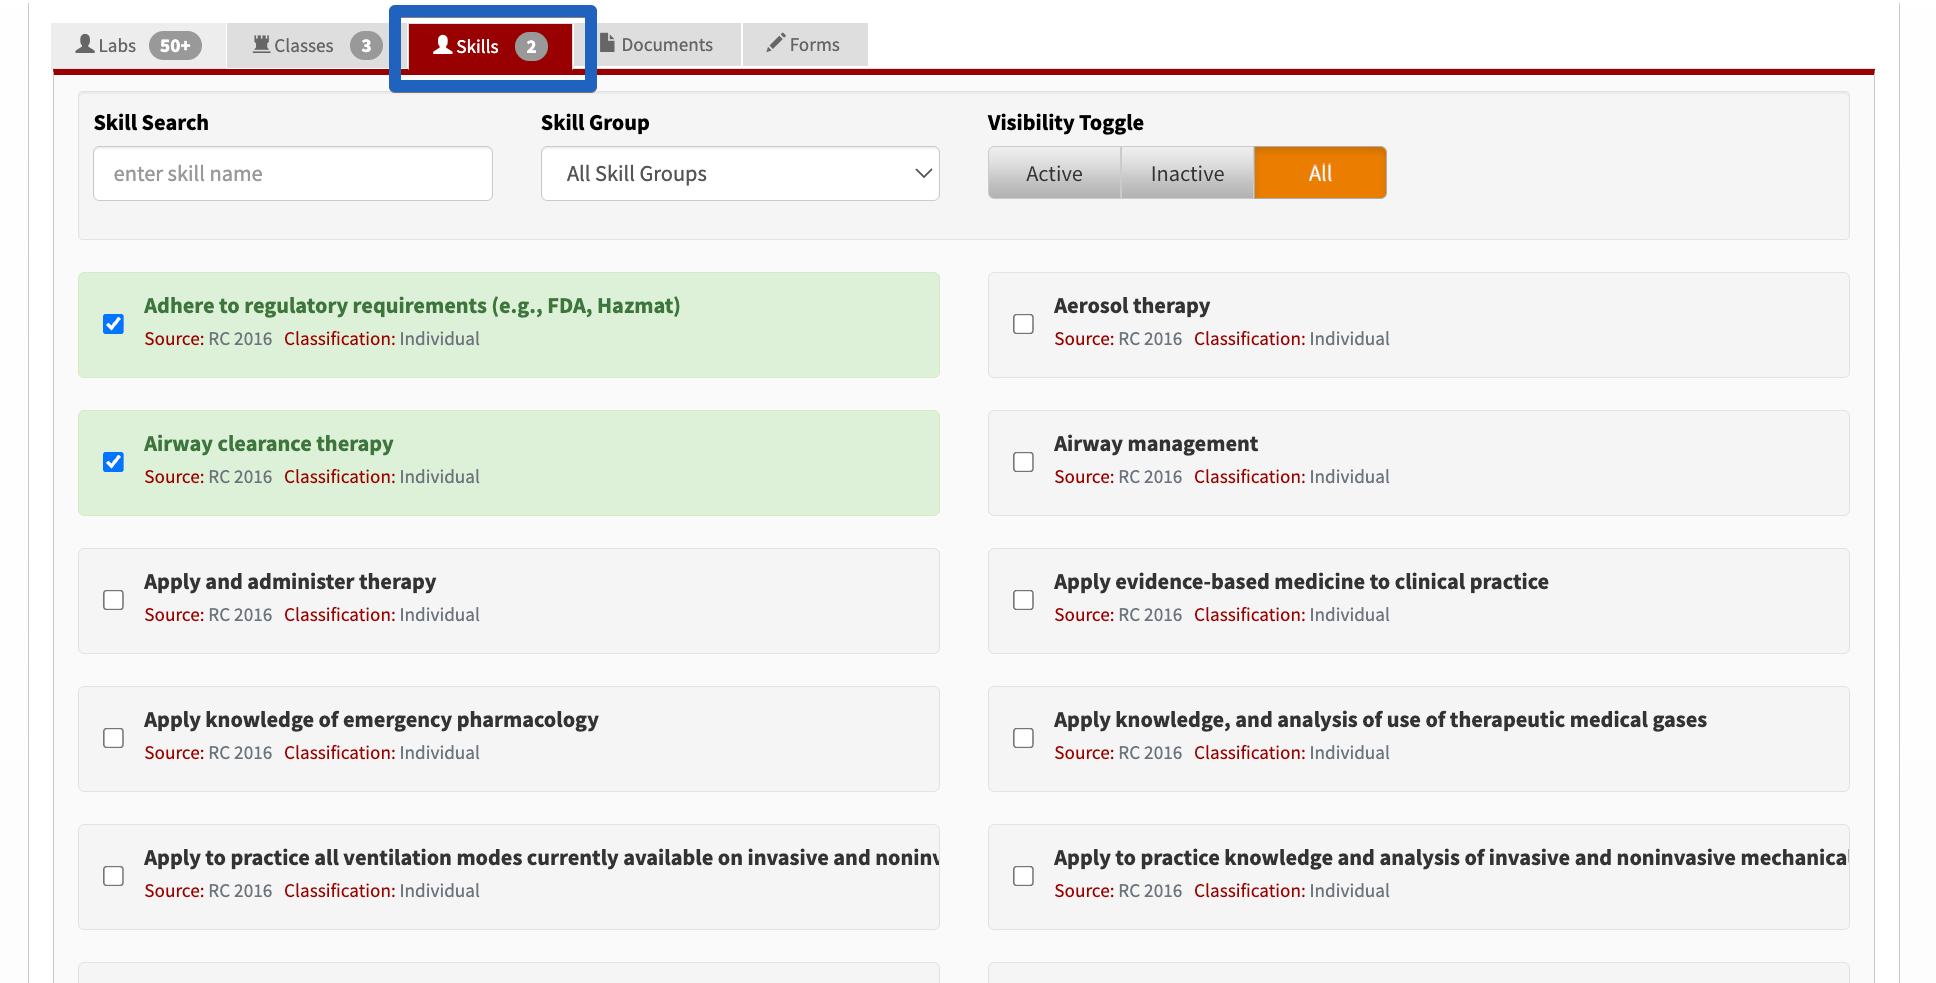Click the Classes rook icon
The width and height of the screenshot is (1936, 983).
[x=262, y=44]
